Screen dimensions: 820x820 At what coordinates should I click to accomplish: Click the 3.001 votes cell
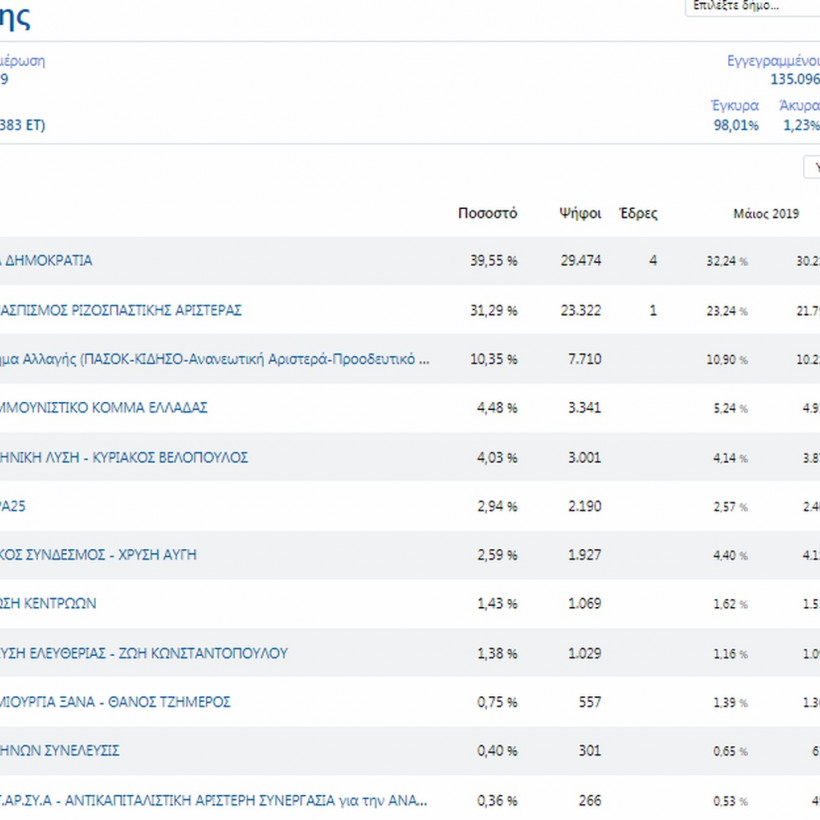tap(585, 458)
